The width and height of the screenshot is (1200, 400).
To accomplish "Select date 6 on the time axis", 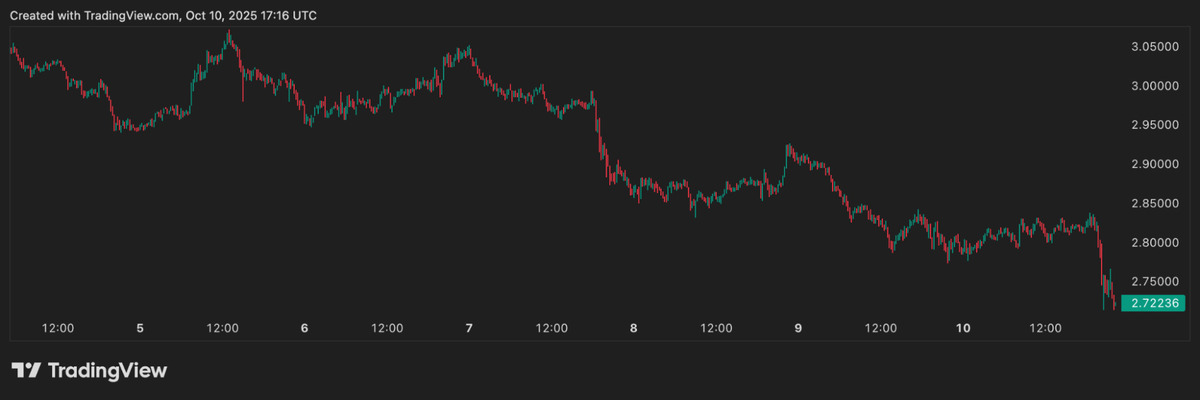I will (x=304, y=328).
